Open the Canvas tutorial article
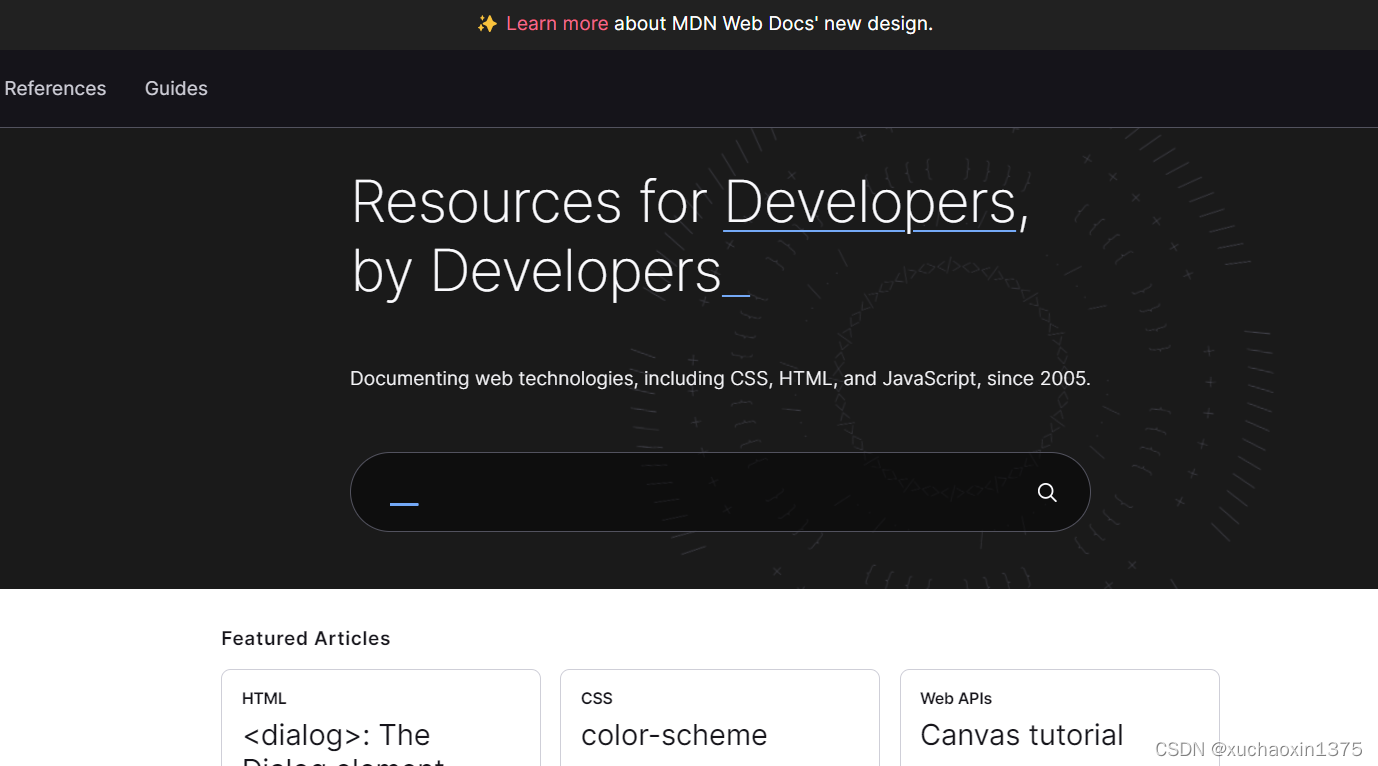1378x766 pixels. point(1021,735)
